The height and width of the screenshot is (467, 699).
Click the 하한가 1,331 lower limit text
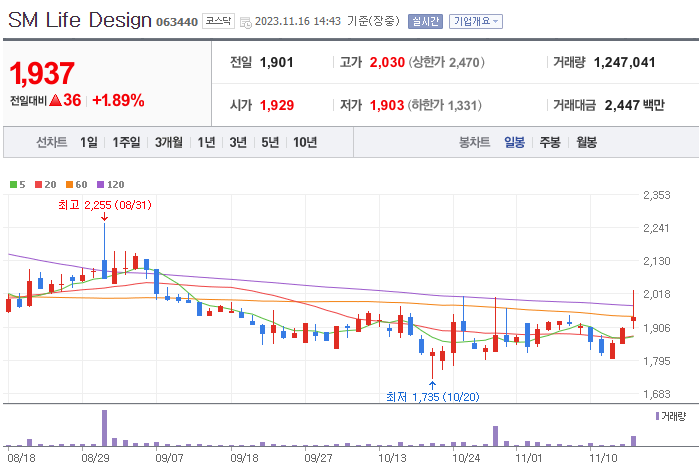444,105
